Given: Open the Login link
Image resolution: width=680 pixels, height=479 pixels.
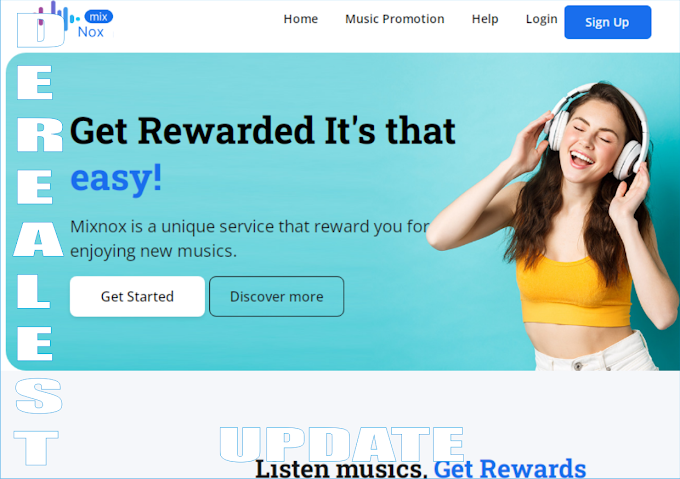Looking at the screenshot, I should point(541,19).
